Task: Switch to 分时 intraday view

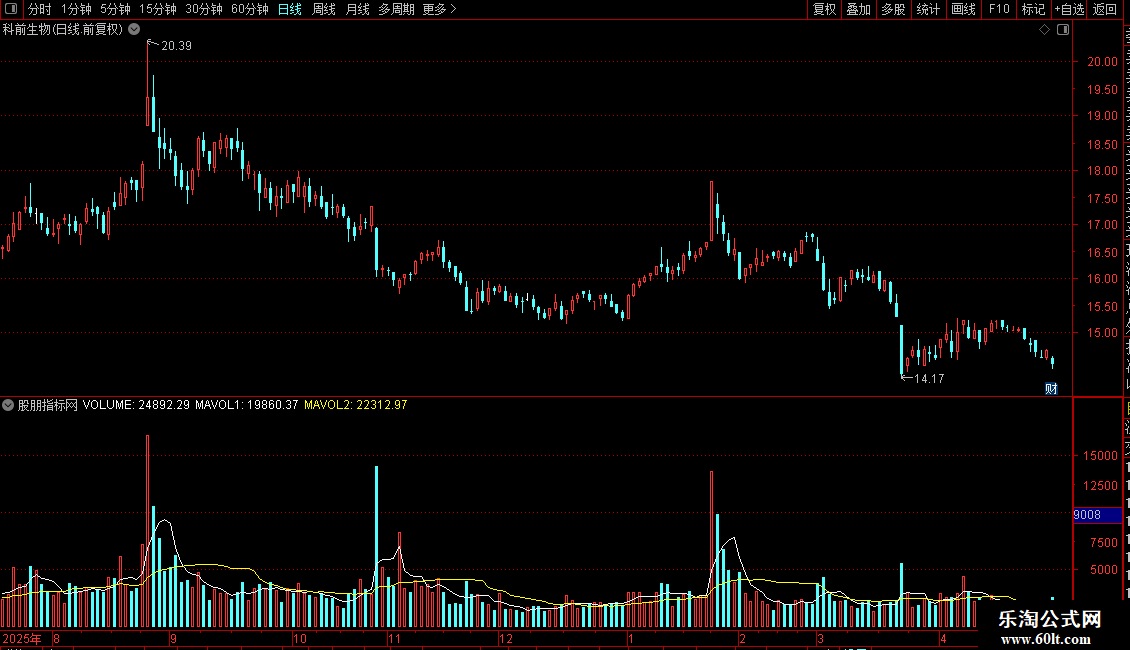Action: click(40, 9)
